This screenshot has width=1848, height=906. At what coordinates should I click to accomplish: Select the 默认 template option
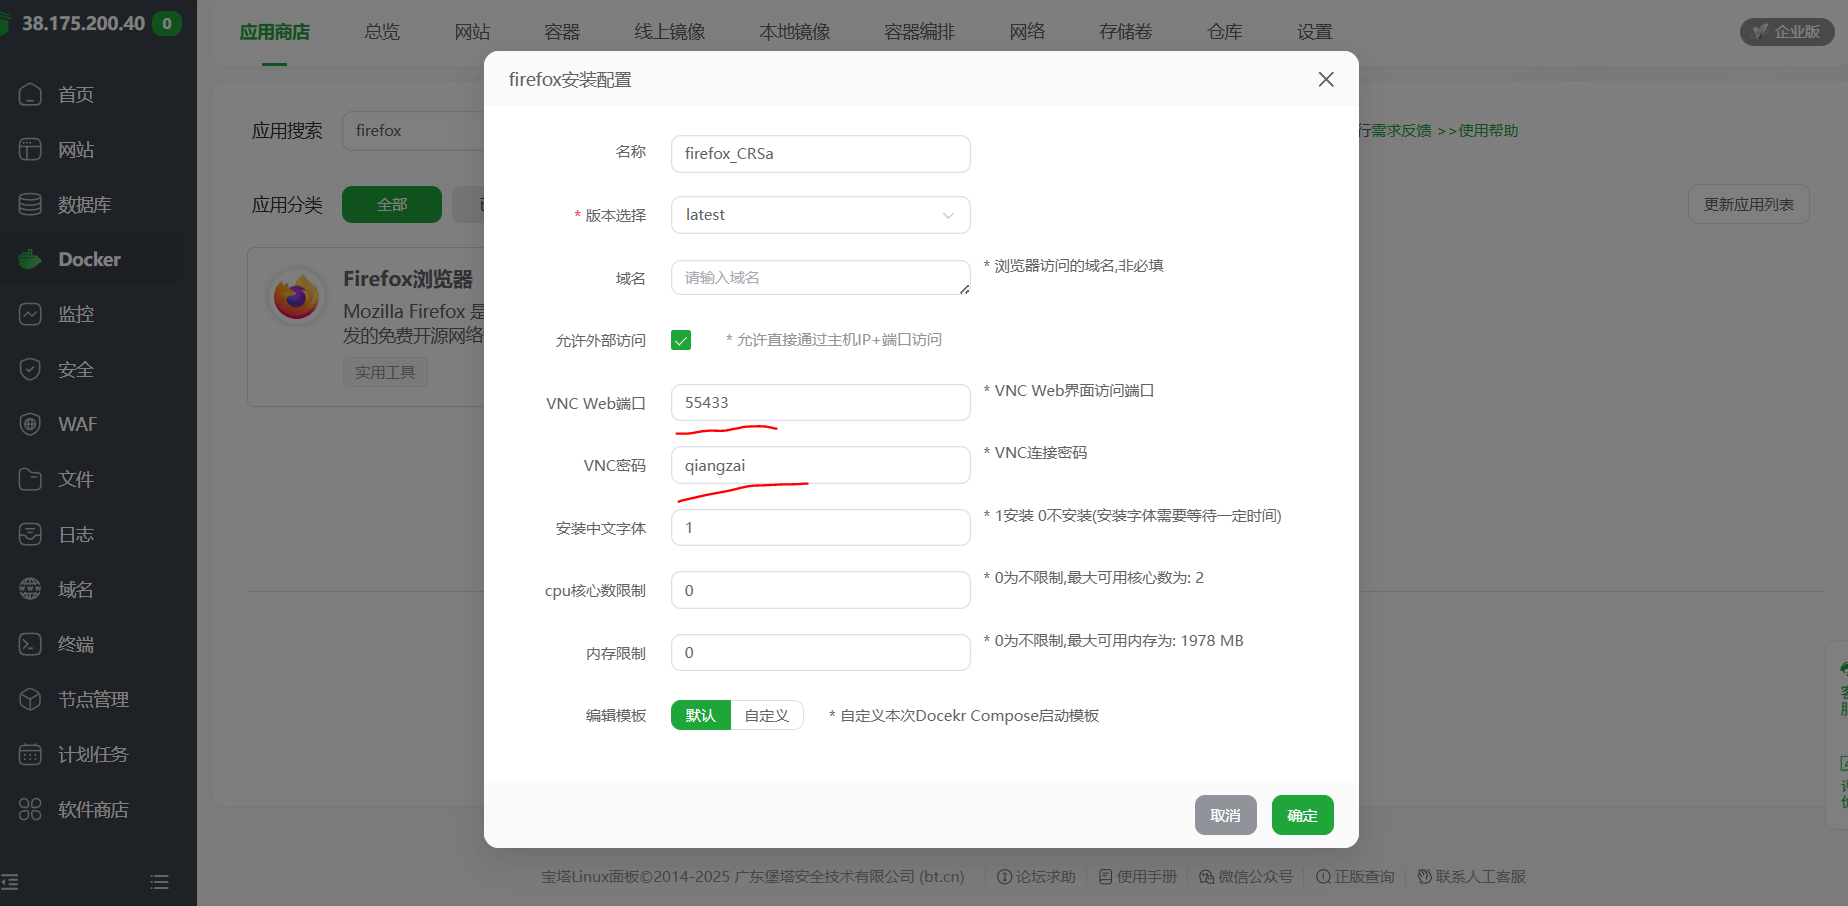coord(700,715)
